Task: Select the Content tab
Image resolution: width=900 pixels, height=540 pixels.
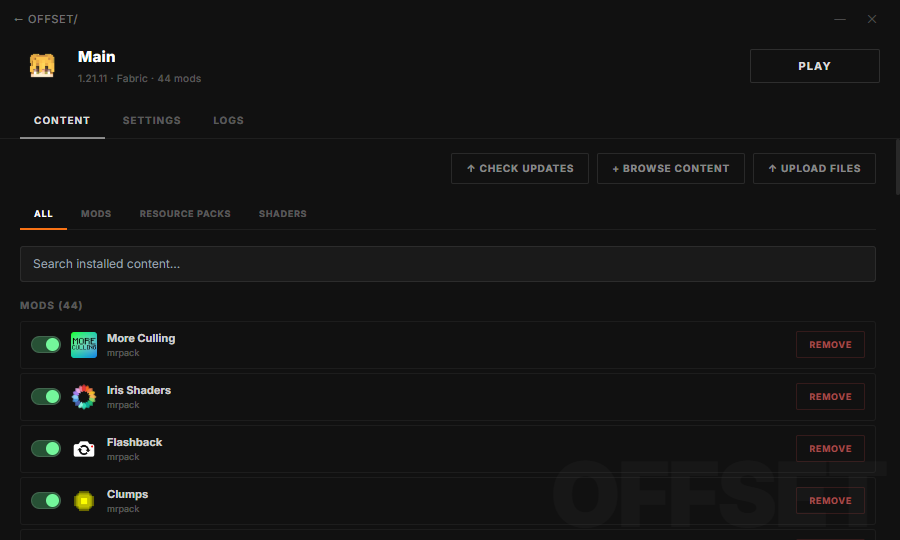Action: click(x=62, y=121)
